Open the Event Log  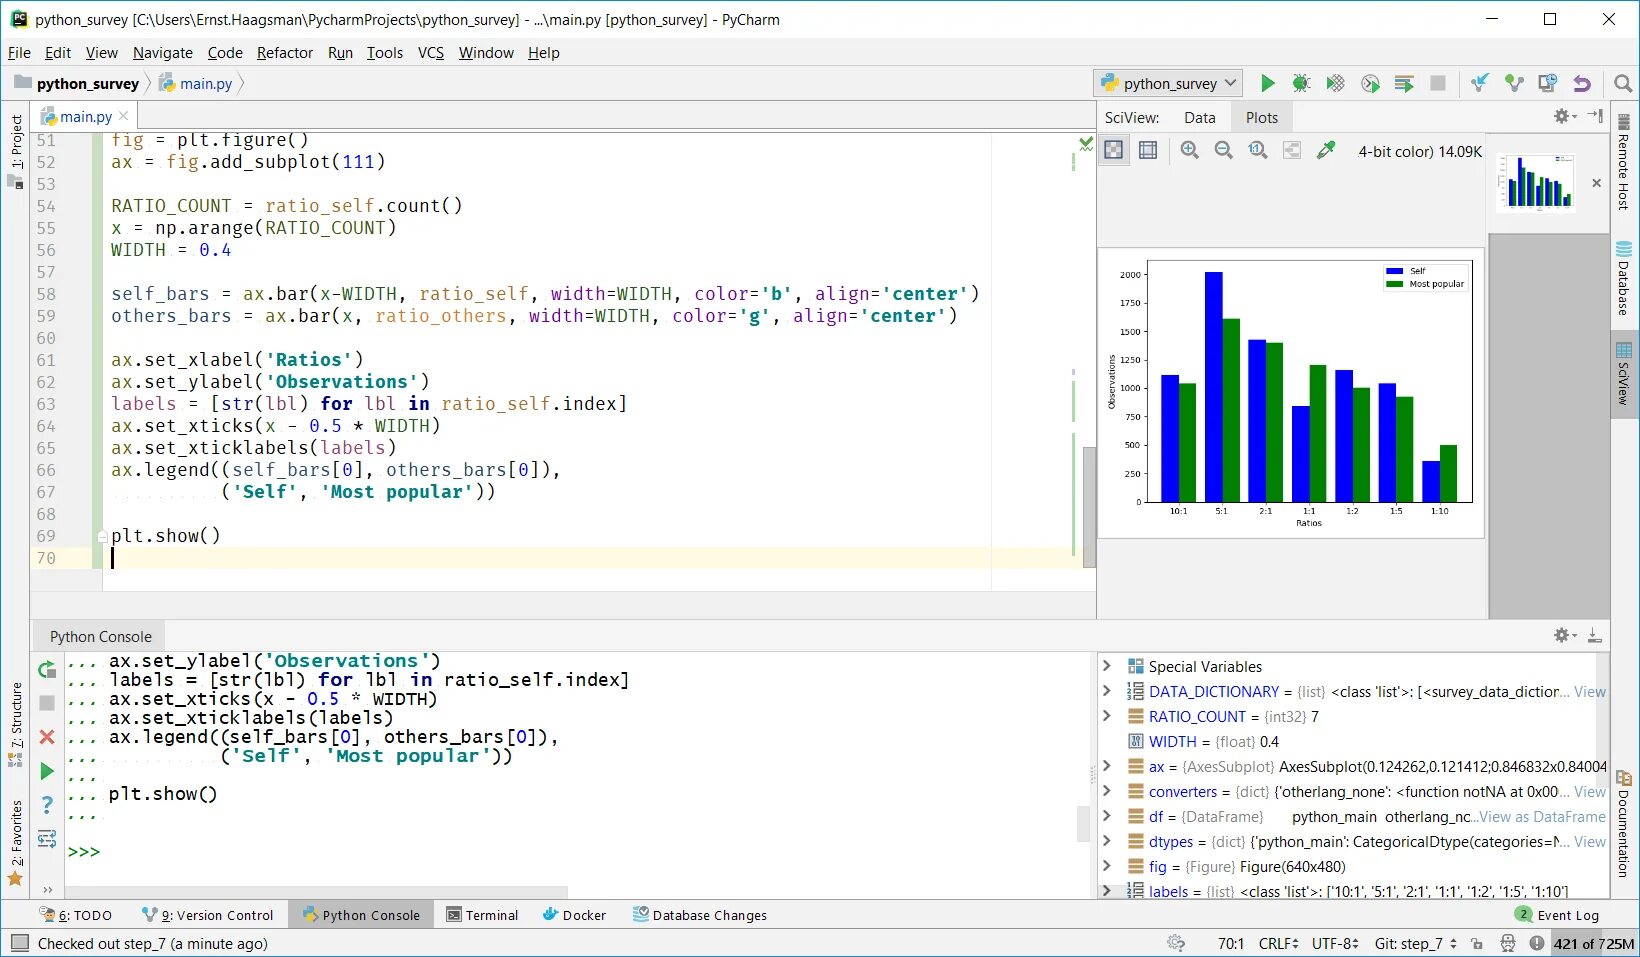coord(1558,915)
